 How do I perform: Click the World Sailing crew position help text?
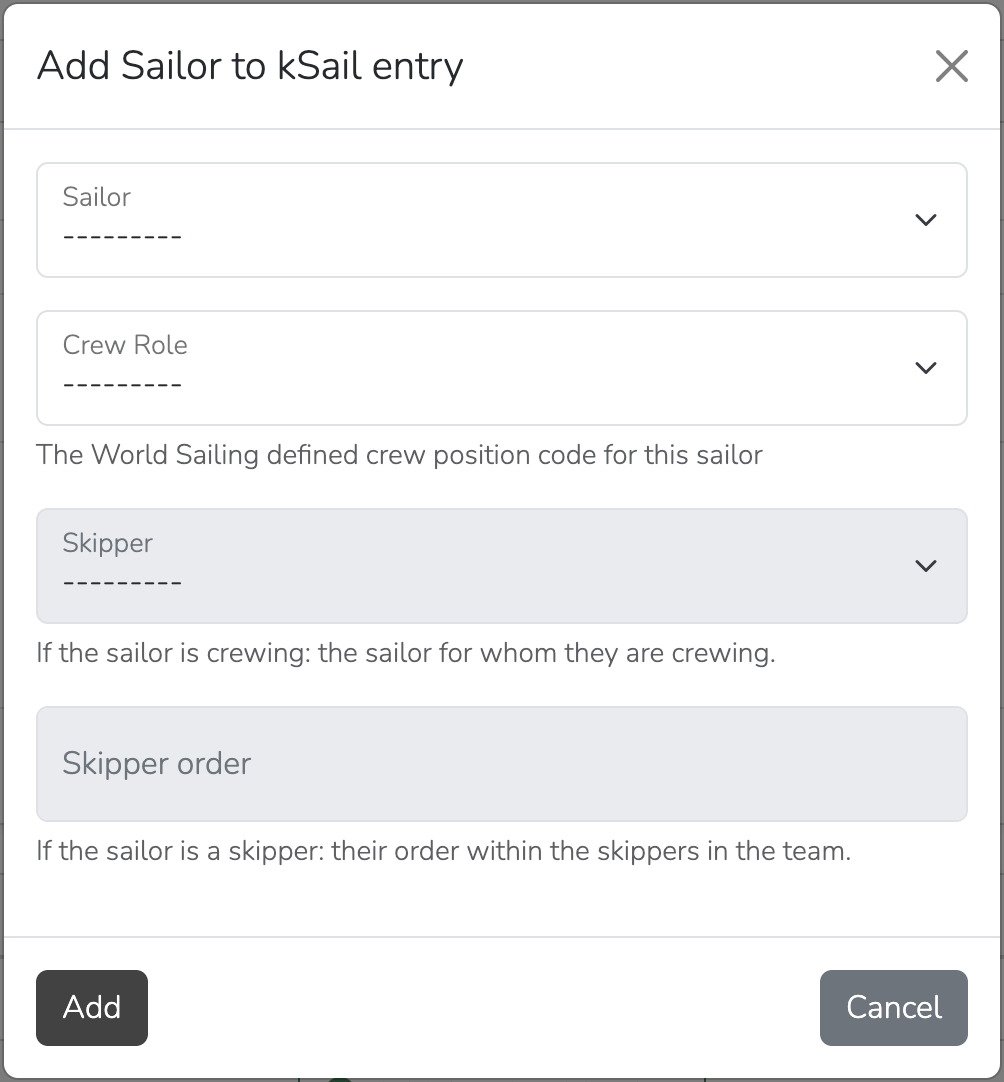399,455
